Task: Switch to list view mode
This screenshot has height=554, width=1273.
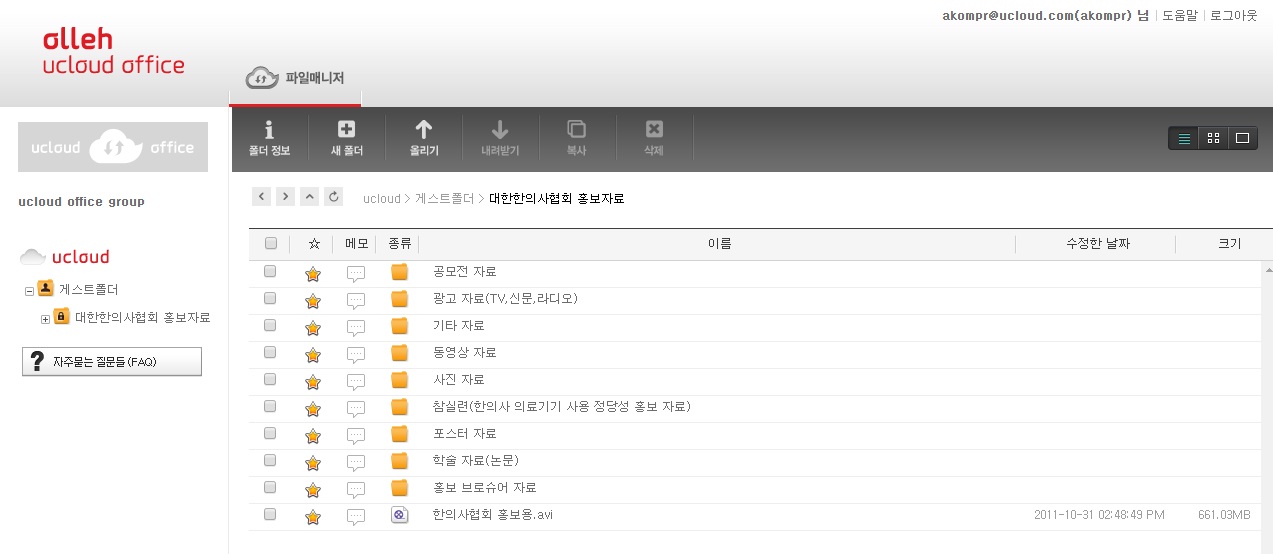Action: click(x=1185, y=139)
